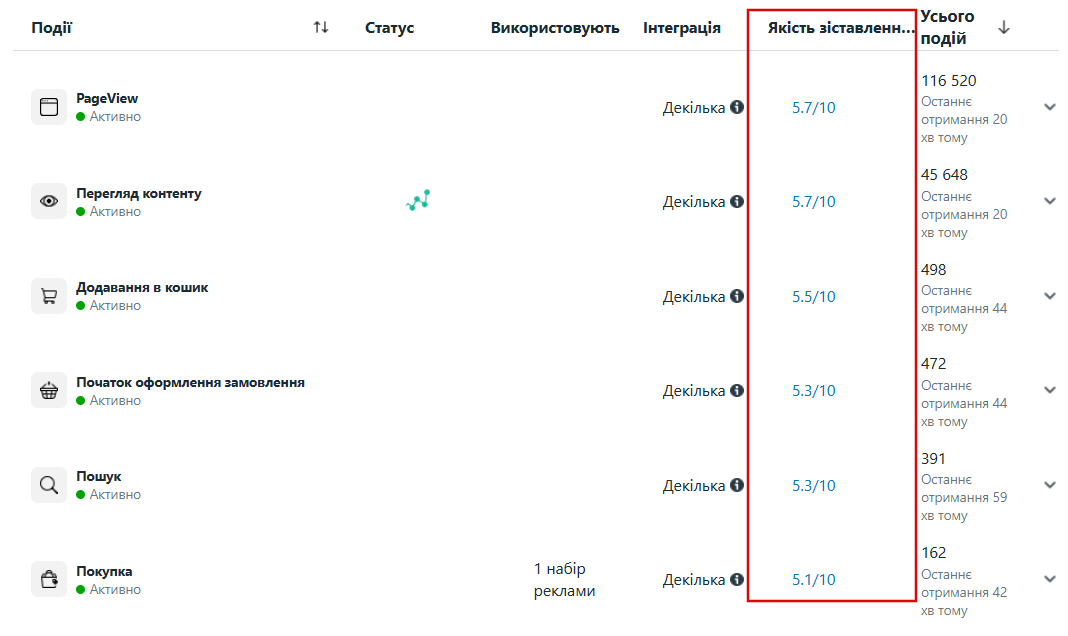Expand the PageView row chevron
The height and width of the screenshot is (636, 1068).
point(1050,107)
